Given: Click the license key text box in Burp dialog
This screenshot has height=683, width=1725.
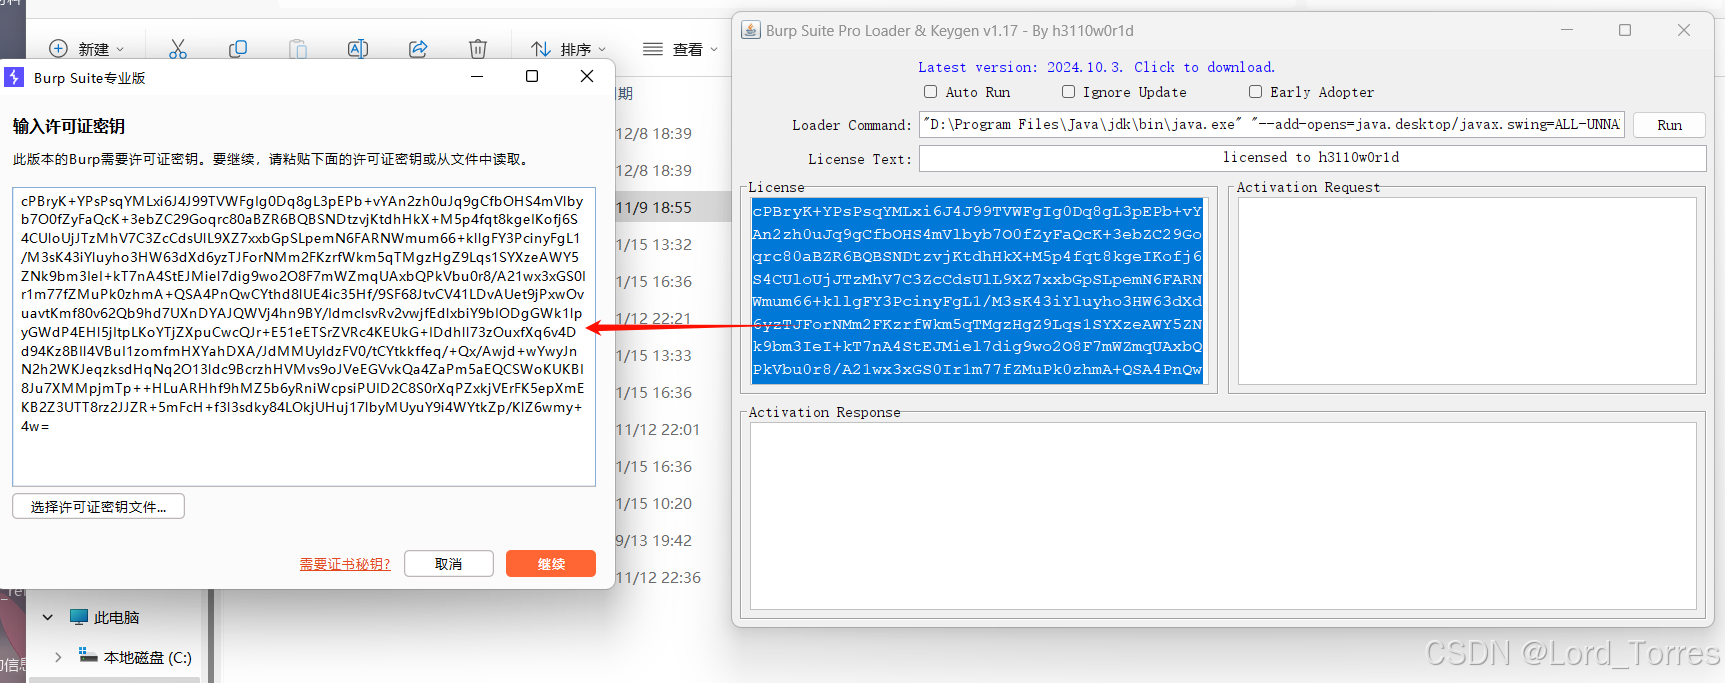Looking at the screenshot, I should point(304,336).
